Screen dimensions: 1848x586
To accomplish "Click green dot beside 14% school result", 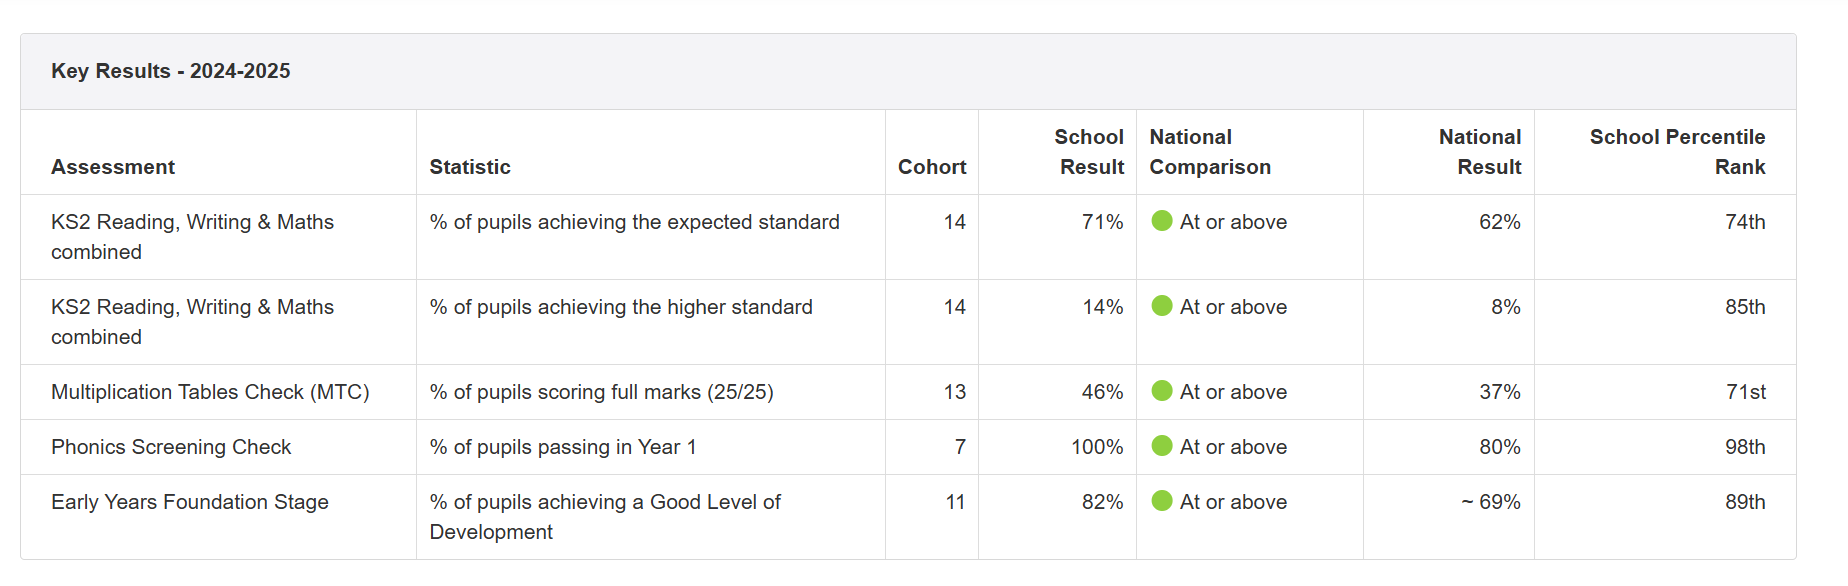I will pos(1161,306).
